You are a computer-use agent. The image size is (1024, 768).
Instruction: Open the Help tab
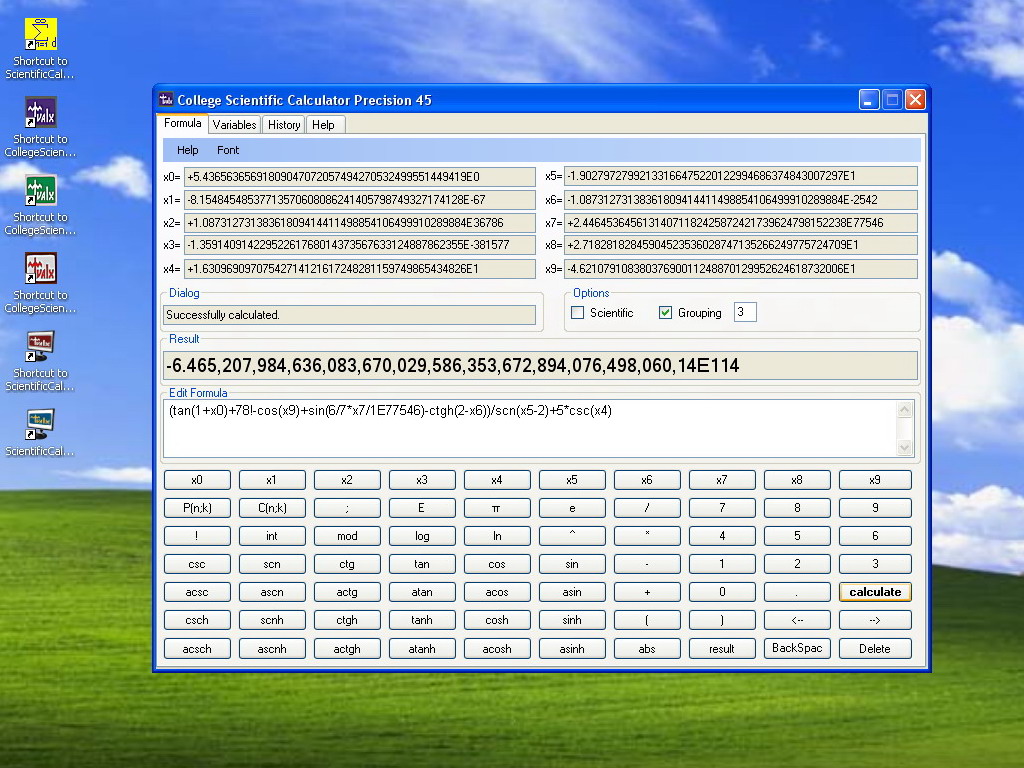[323, 125]
